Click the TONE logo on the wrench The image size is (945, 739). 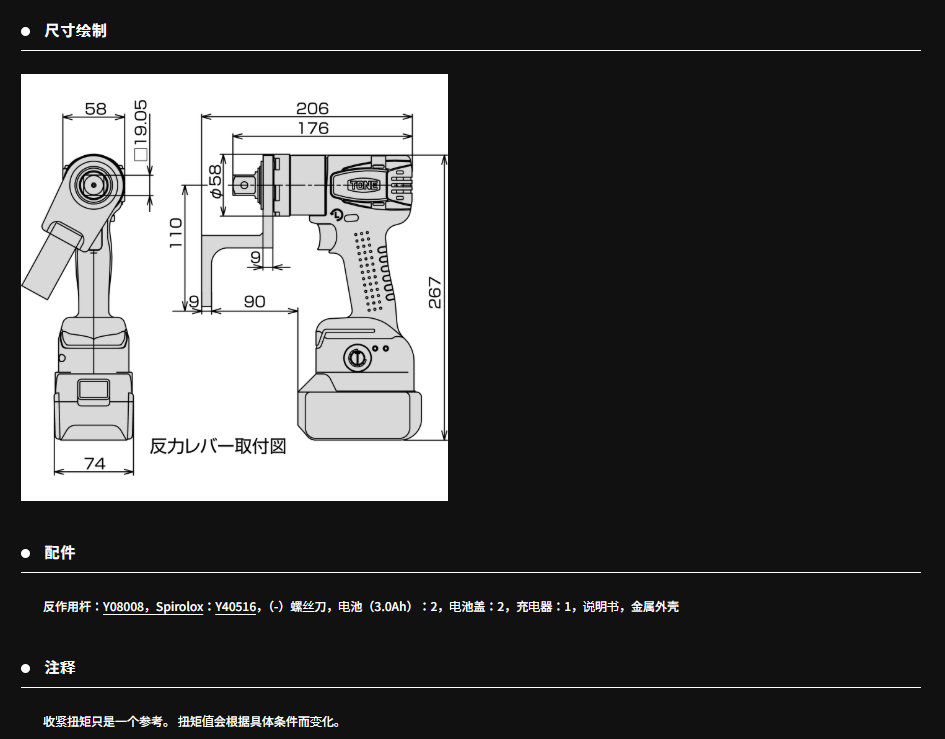(x=363, y=185)
